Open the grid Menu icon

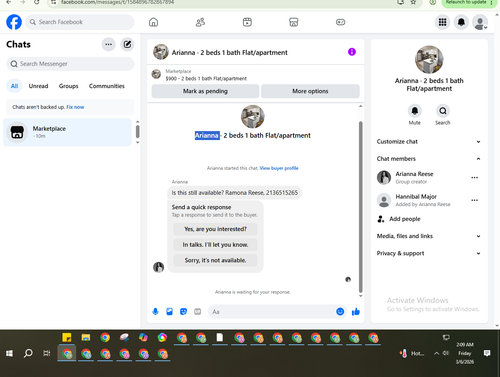442,22
